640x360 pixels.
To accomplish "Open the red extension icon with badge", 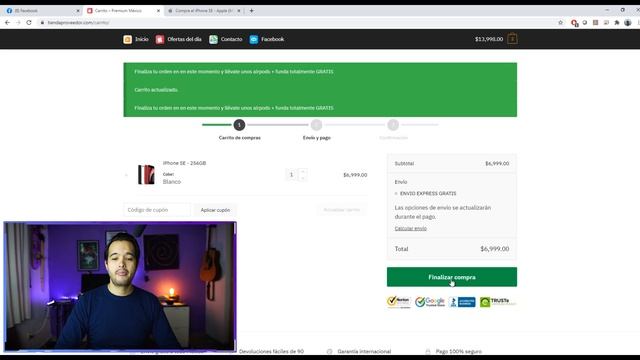I will point(574,23).
